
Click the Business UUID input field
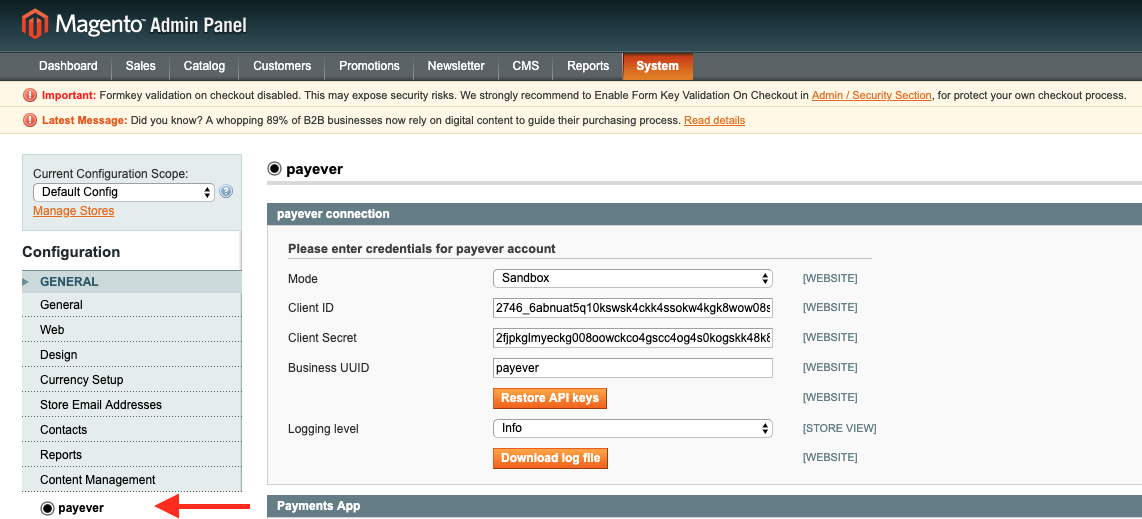point(632,368)
